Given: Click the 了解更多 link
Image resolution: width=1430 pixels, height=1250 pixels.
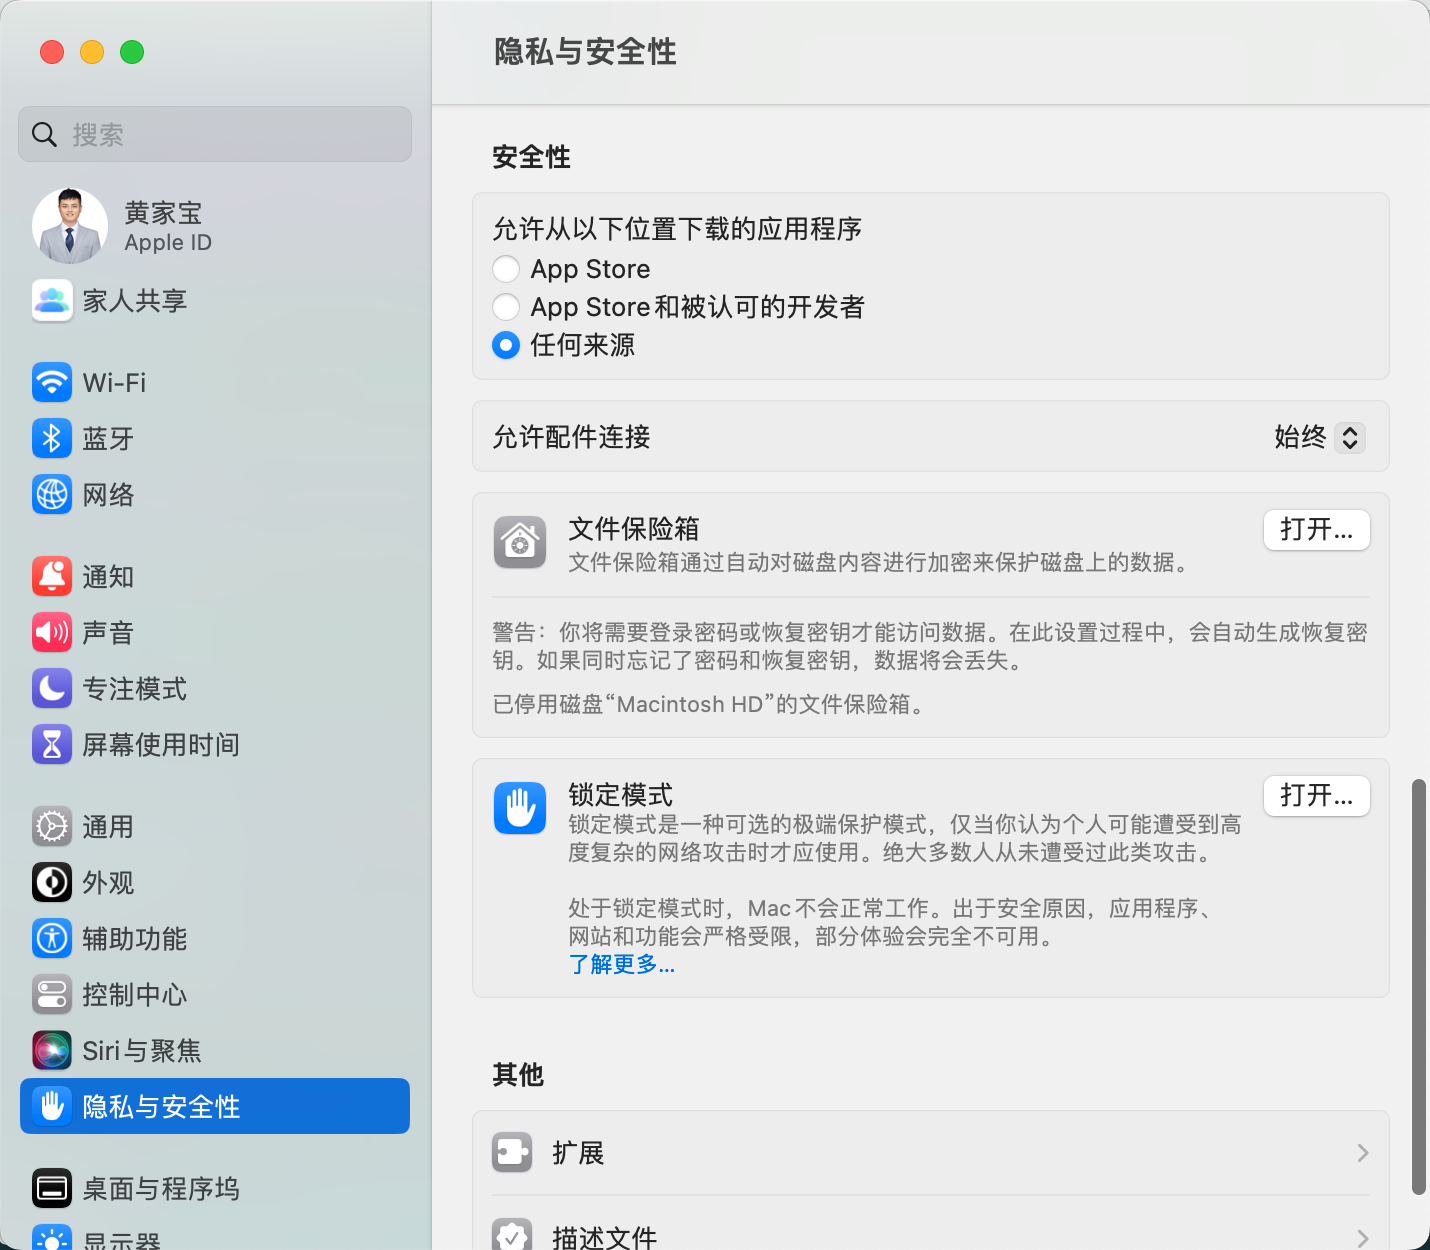Looking at the screenshot, I should (622, 965).
